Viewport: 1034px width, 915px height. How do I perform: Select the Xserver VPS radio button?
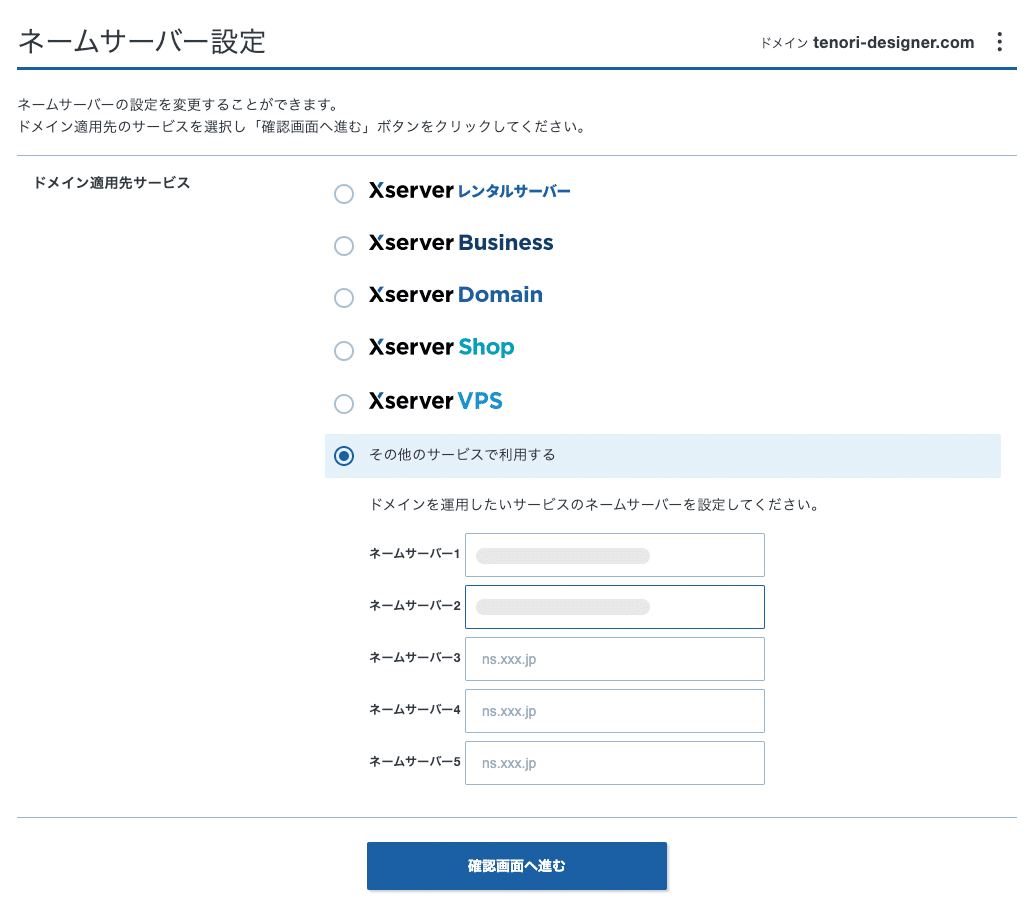344,403
